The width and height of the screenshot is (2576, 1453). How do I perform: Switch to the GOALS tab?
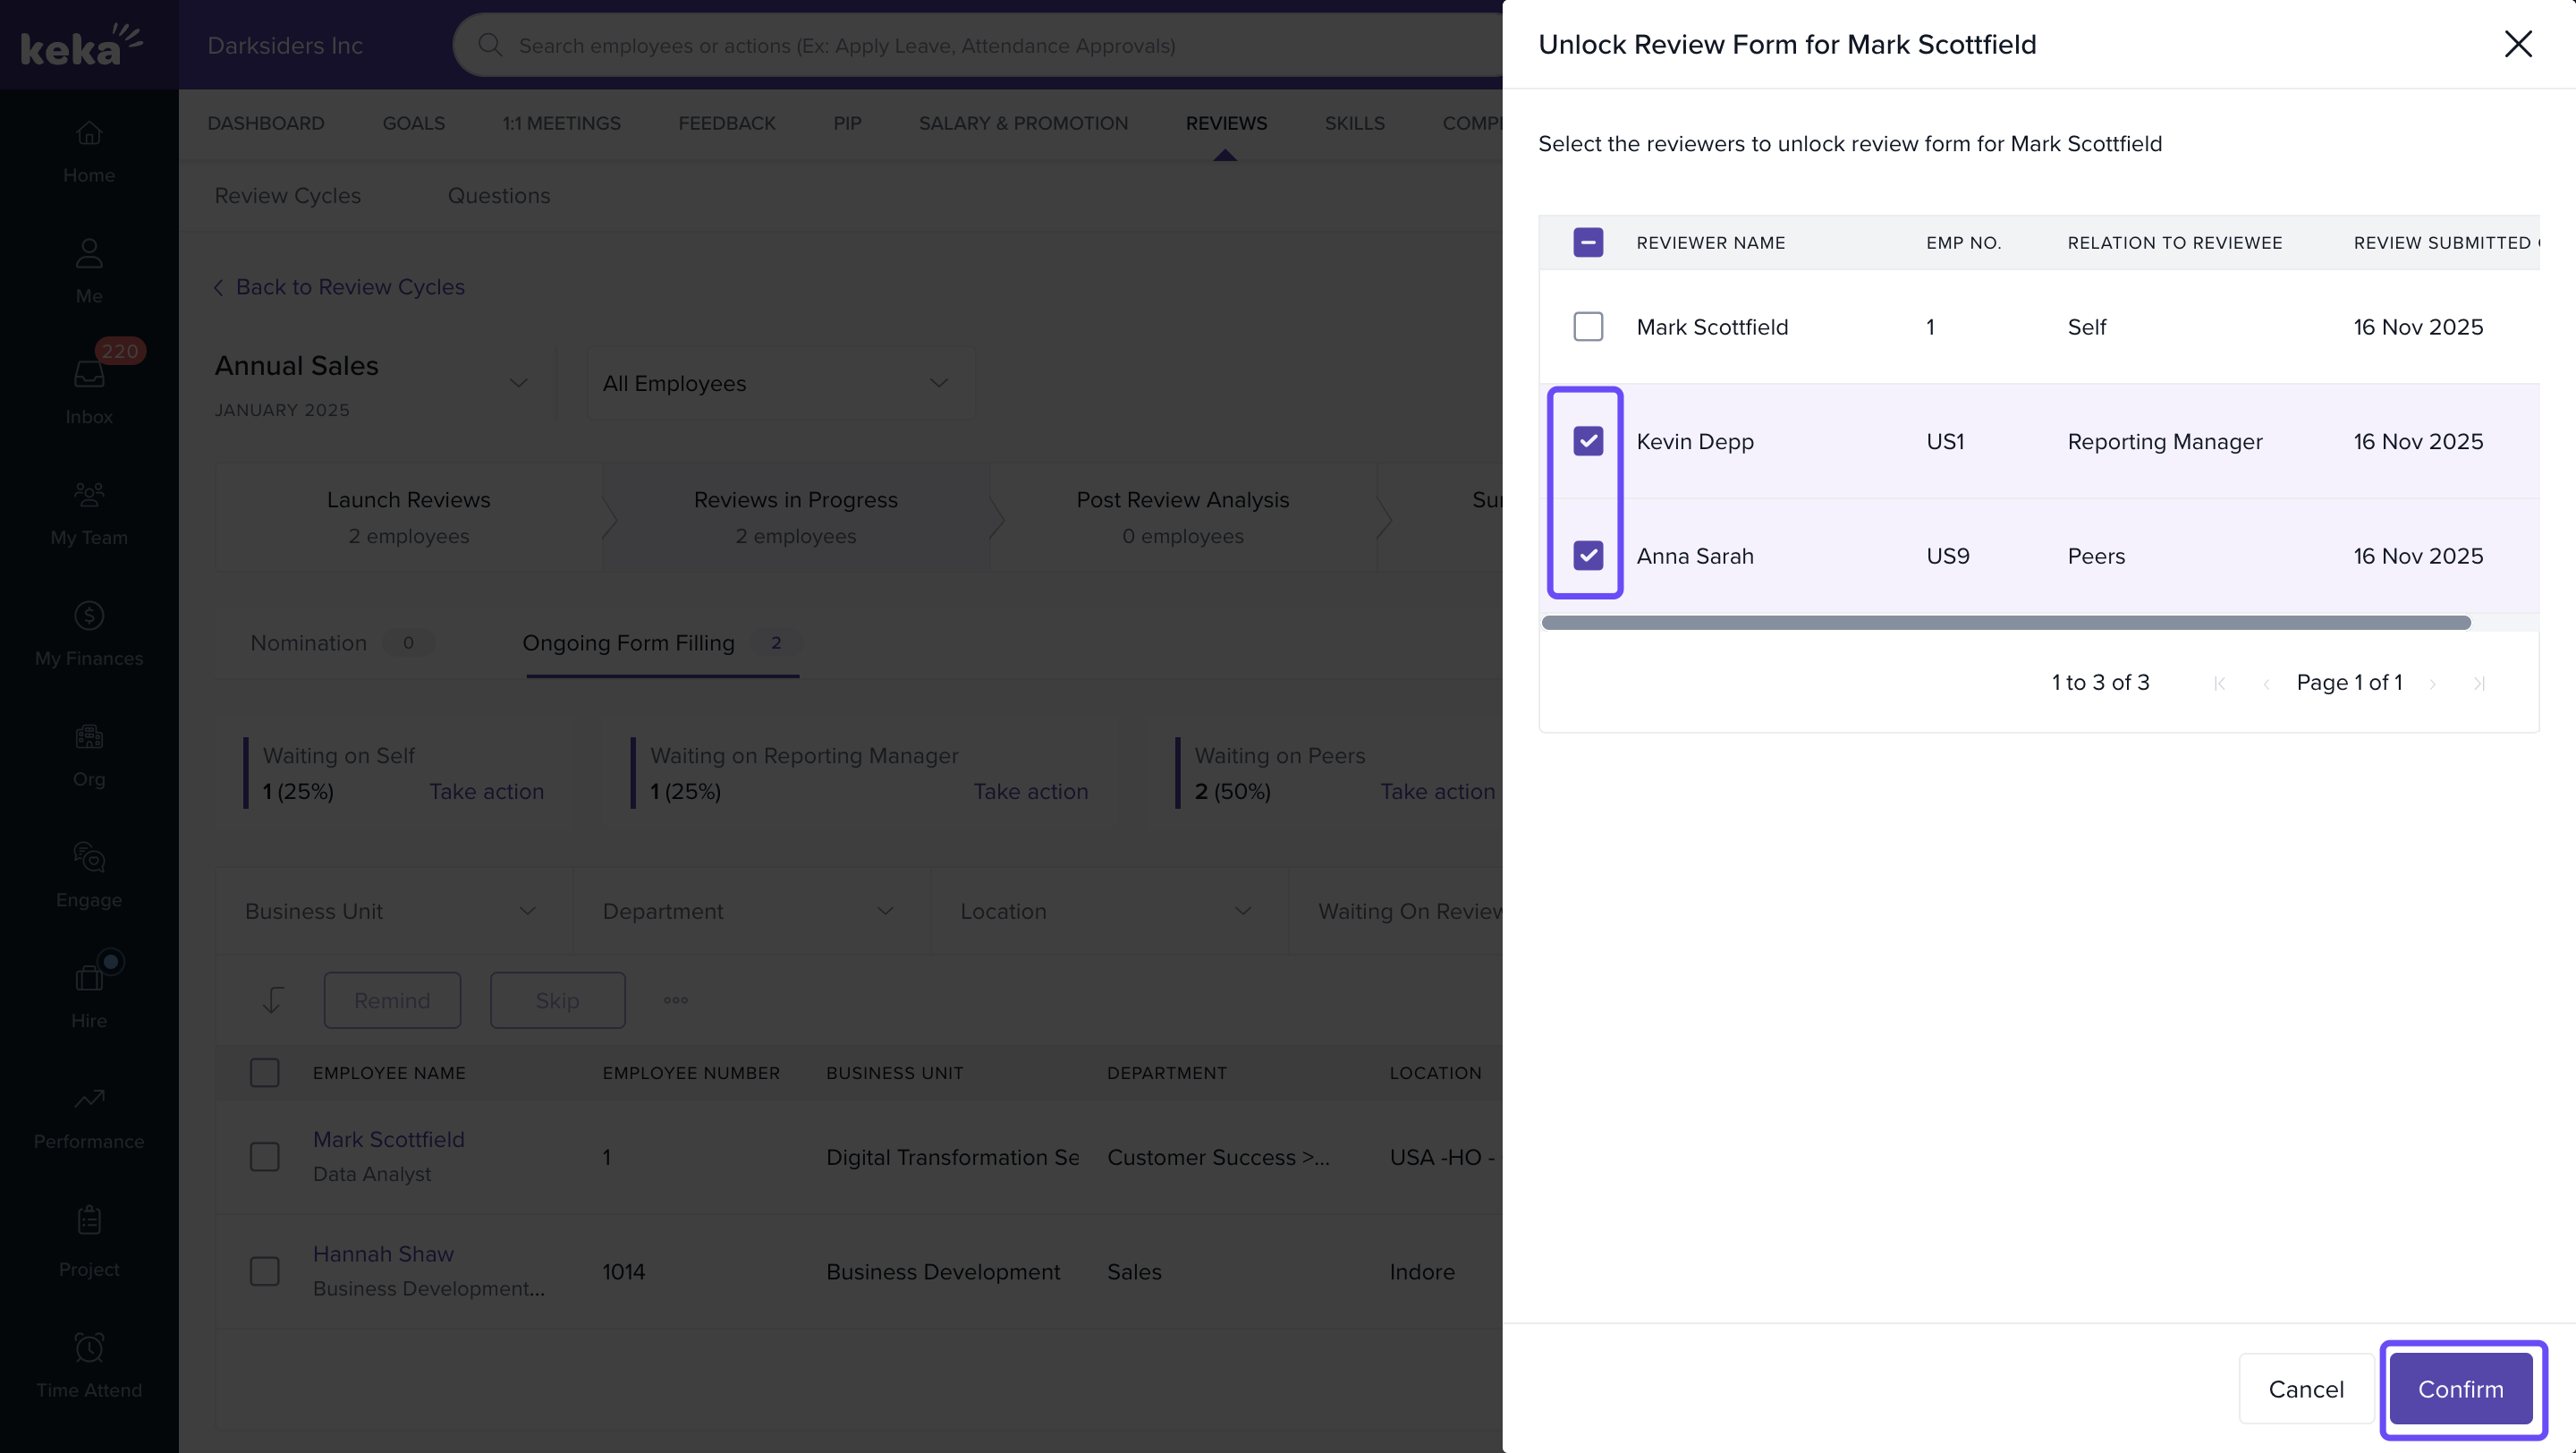(x=413, y=123)
